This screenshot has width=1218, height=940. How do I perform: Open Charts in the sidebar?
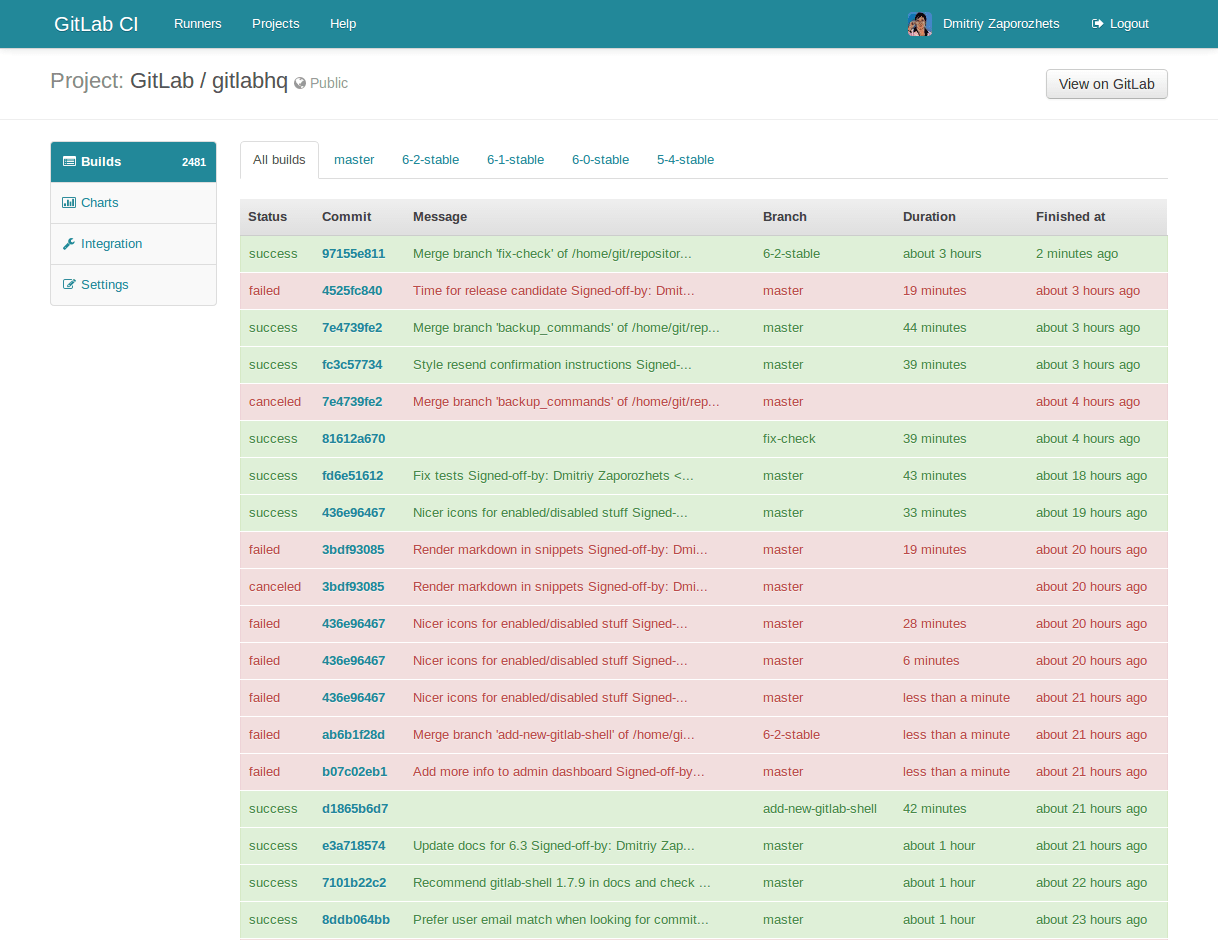[x=134, y=203]
